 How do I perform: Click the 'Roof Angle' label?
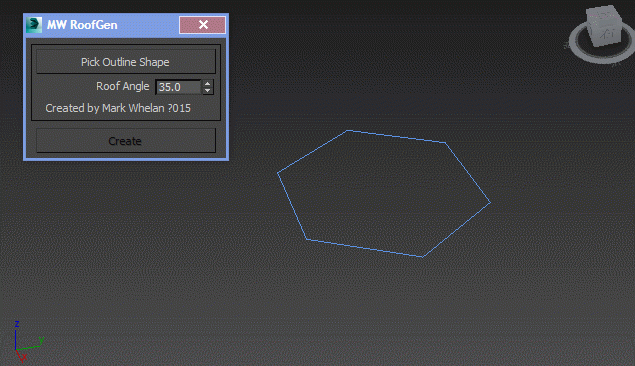122,86
